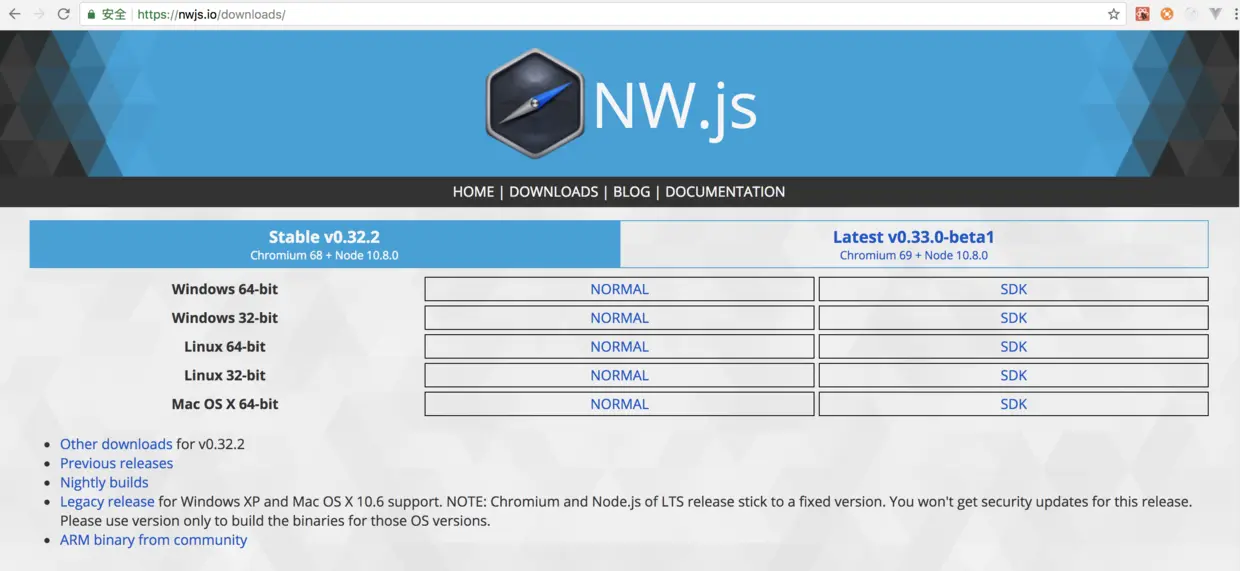
Task: Click the 'Chromium 68 + Node 10.8.0' subtitle
Action: pyautogui.click(x=324, y=256)
